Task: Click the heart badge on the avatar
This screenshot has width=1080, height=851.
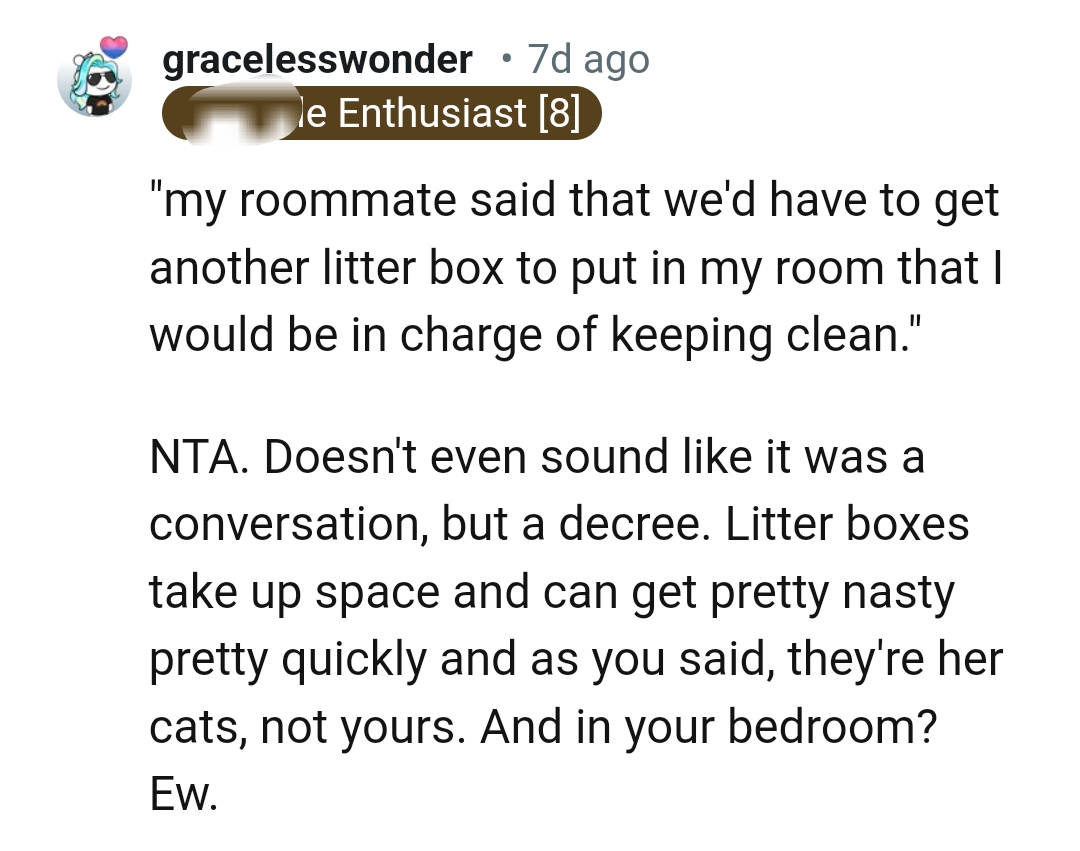Action: click(115, 47)
